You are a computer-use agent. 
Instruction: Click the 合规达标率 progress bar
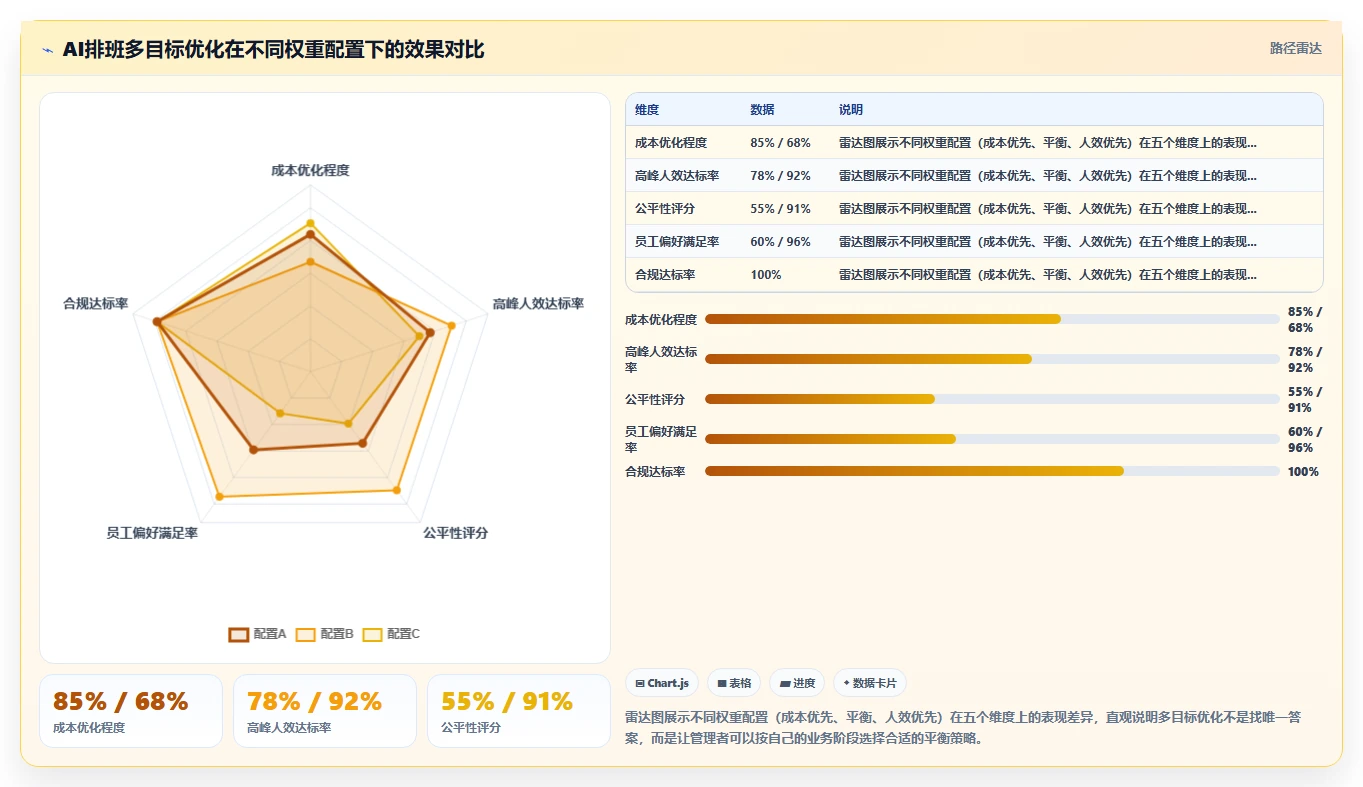point(992,471)
